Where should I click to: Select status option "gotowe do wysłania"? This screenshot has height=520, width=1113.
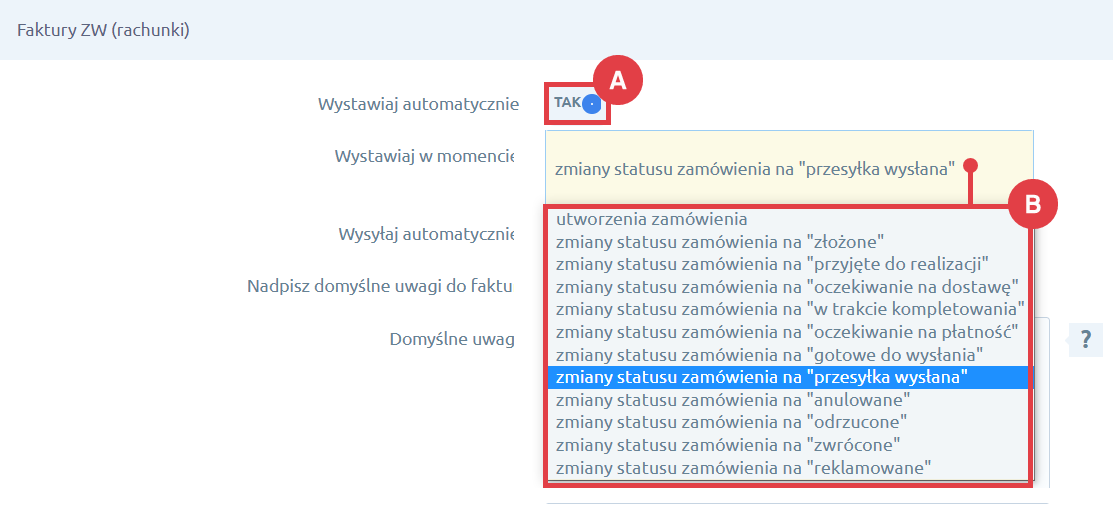coord(789,354)
